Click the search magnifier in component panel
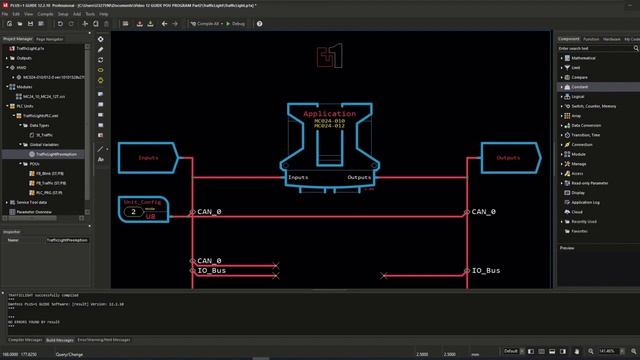This screenshot has width=640, height=360. 636,49
